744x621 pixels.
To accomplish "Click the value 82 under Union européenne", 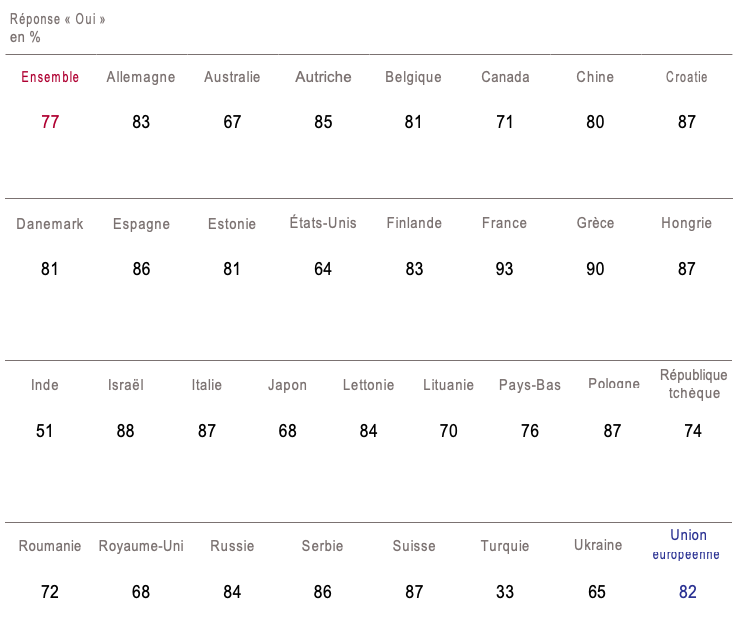I will [687, 592].
